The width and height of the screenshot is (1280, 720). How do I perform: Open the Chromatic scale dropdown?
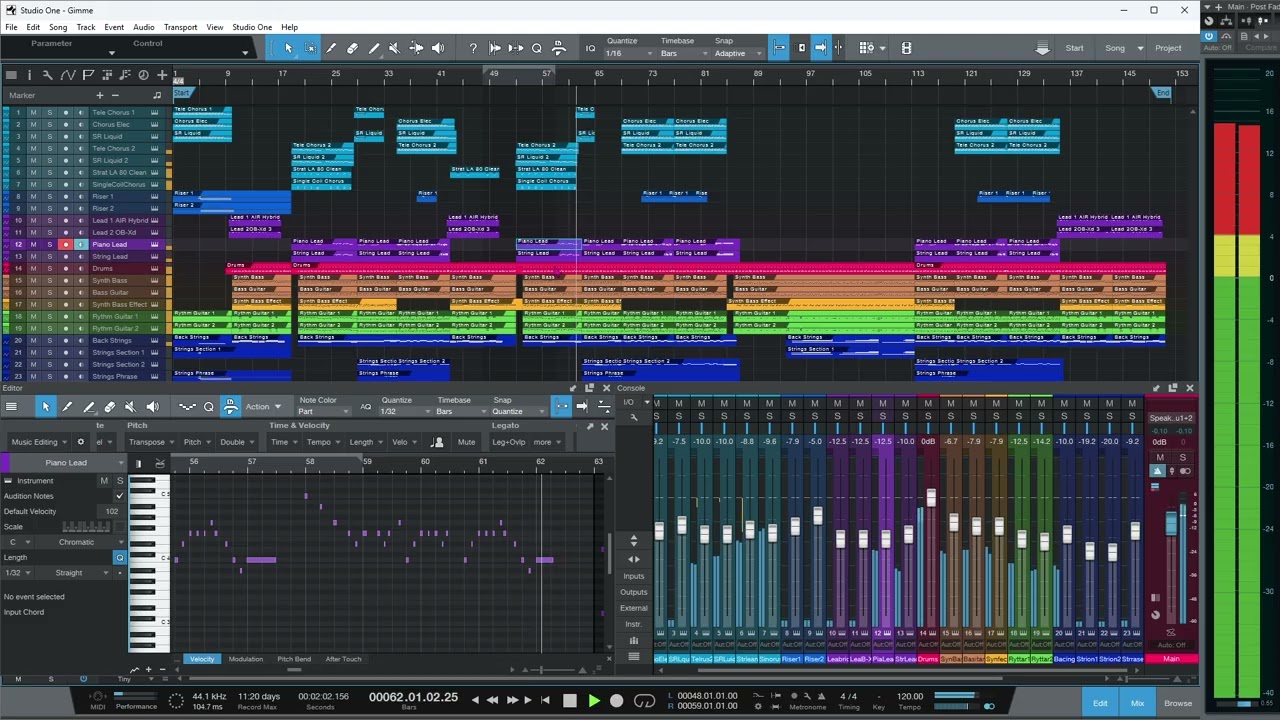coord(89,542)
